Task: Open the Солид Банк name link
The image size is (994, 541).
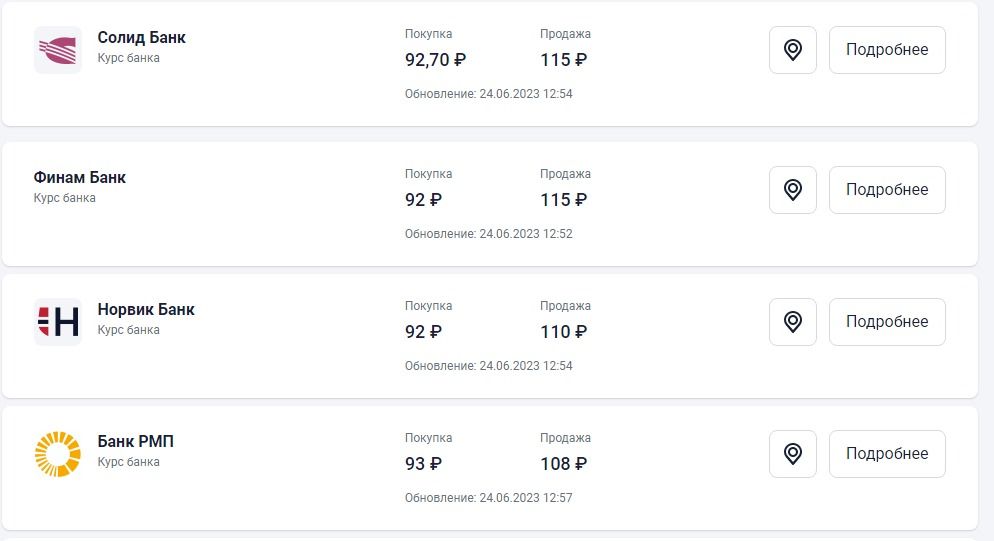Action: pyautogui.click(x=141, y=38)
